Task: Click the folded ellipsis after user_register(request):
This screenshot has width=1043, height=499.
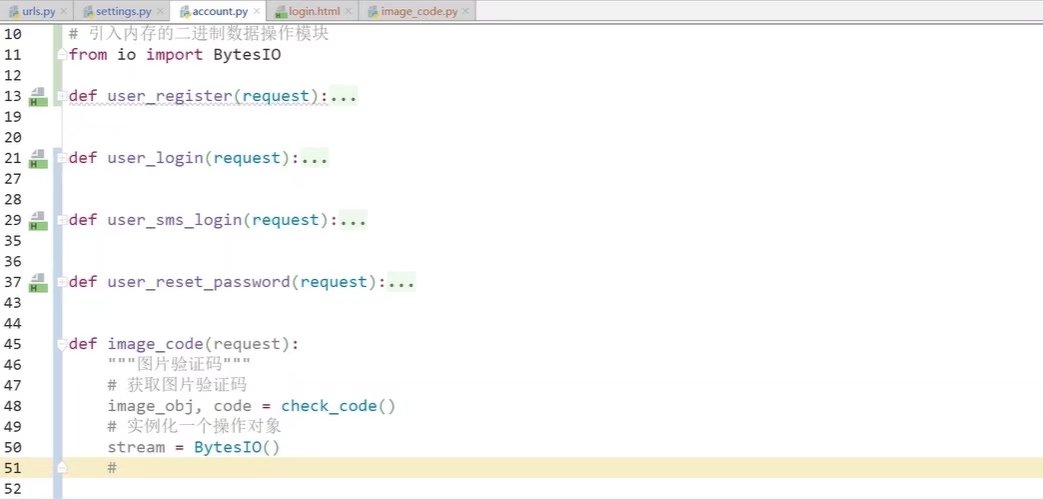Action: [x=343, y=96]
